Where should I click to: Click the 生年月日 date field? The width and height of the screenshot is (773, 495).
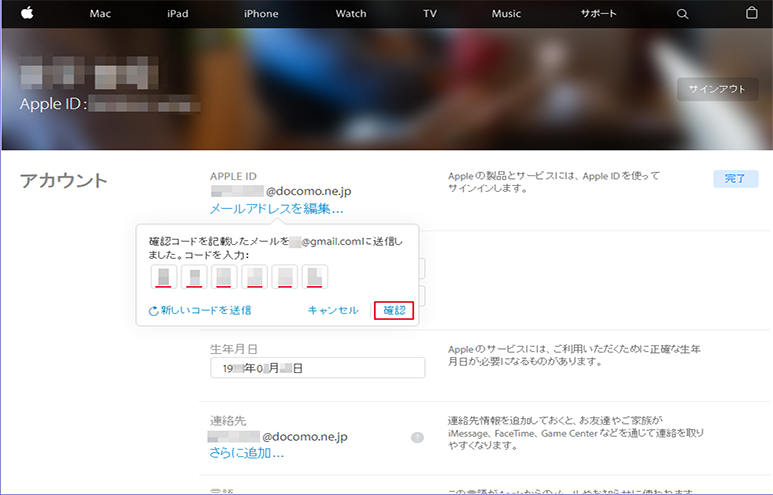pyautogui.click(x=317, y=368)
